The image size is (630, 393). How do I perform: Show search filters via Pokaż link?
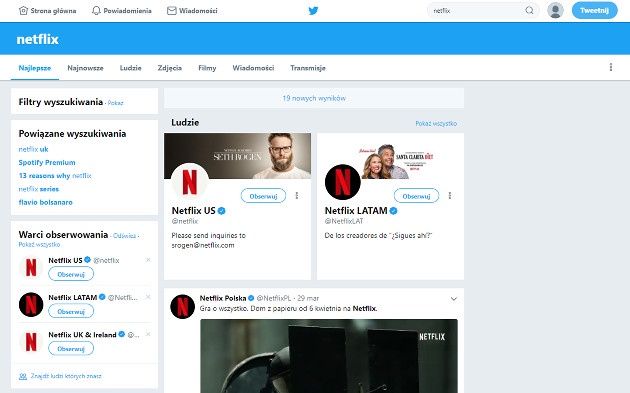tap(116, 103)
